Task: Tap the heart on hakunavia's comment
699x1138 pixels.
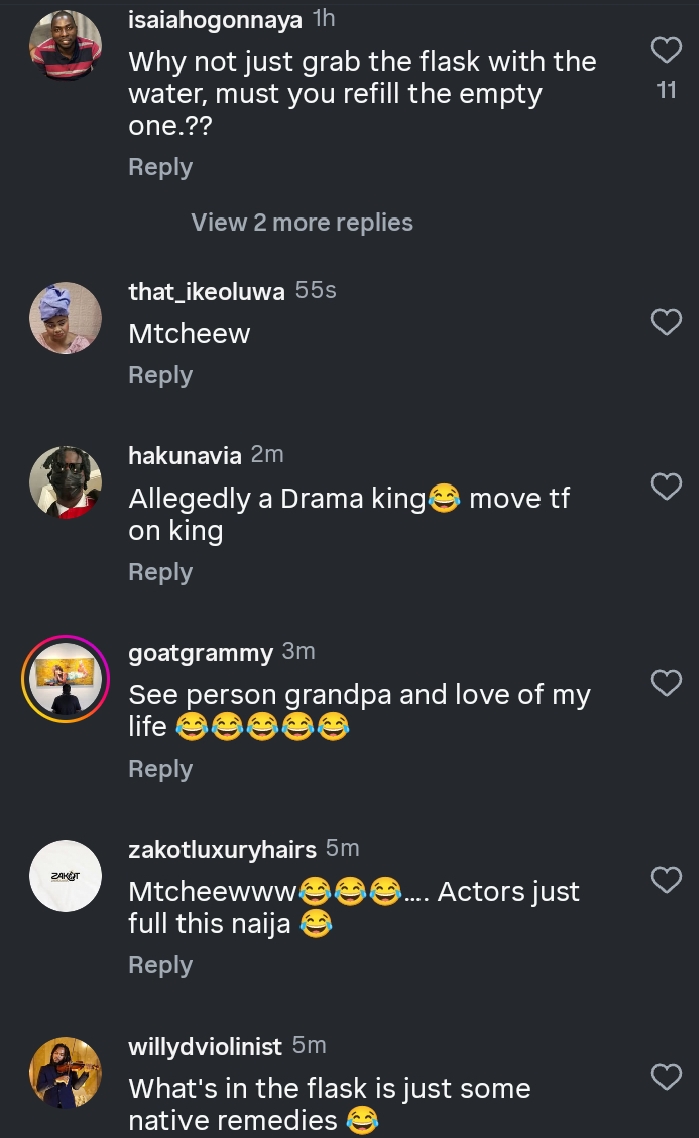Action: coord(665,486)
